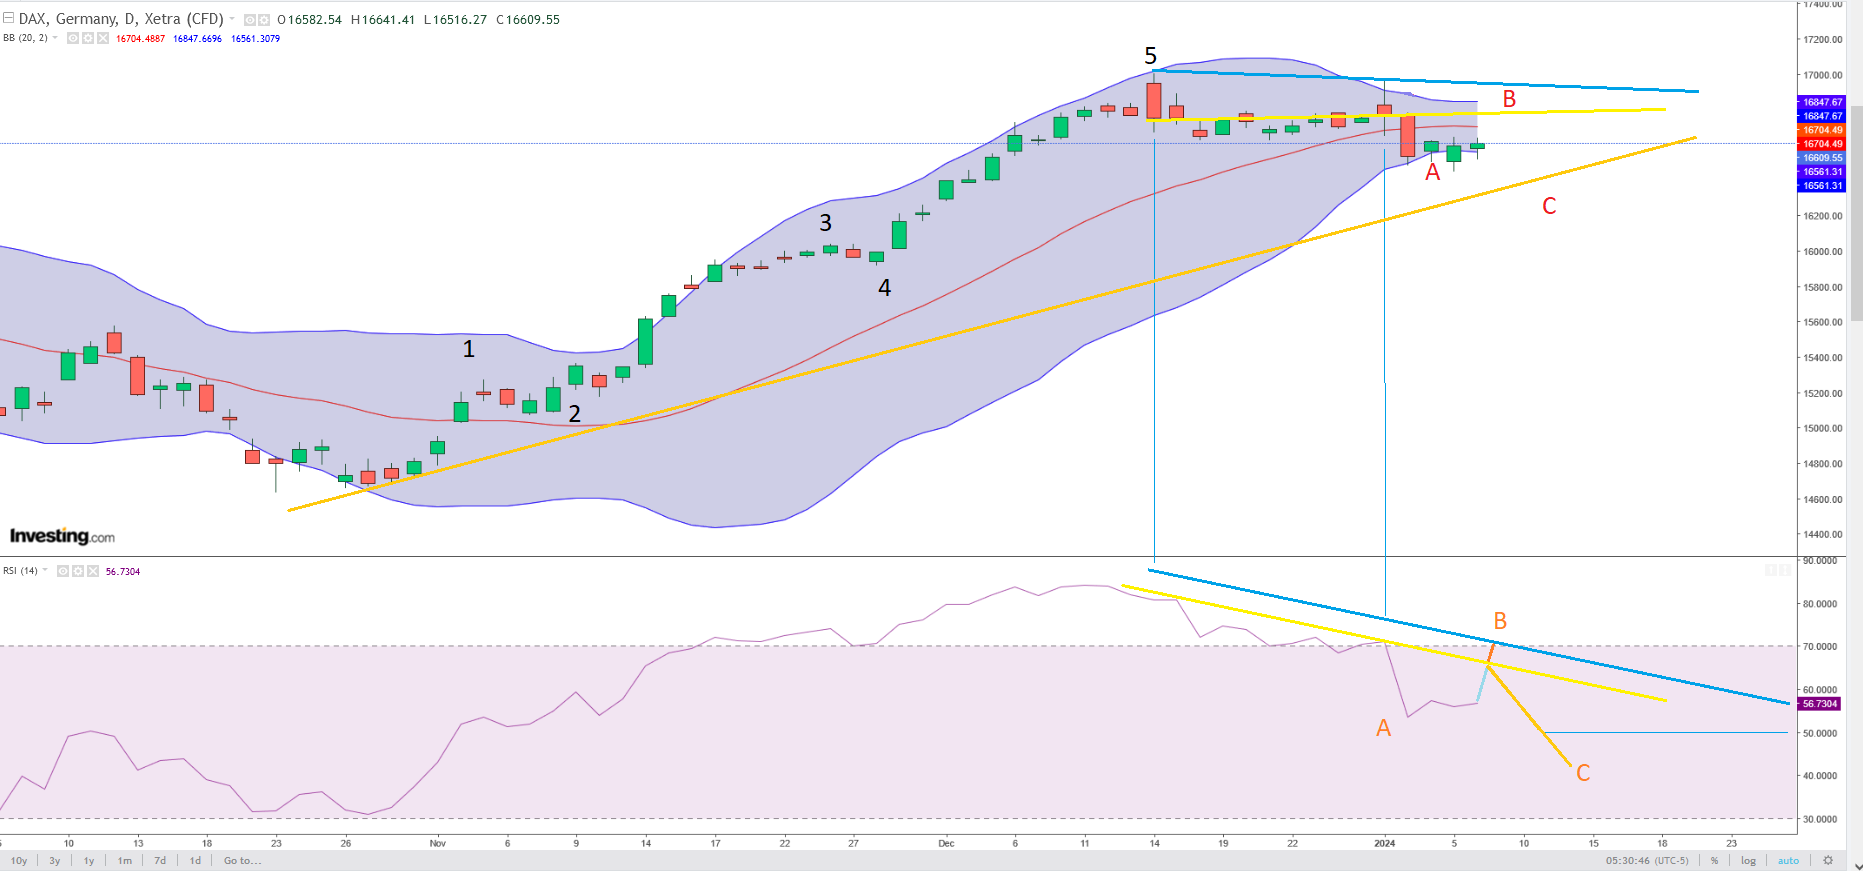1863x871 pixels.
Task: Click the red A label on price chart
Action: pyautogui.click(x=1432, y=172)
